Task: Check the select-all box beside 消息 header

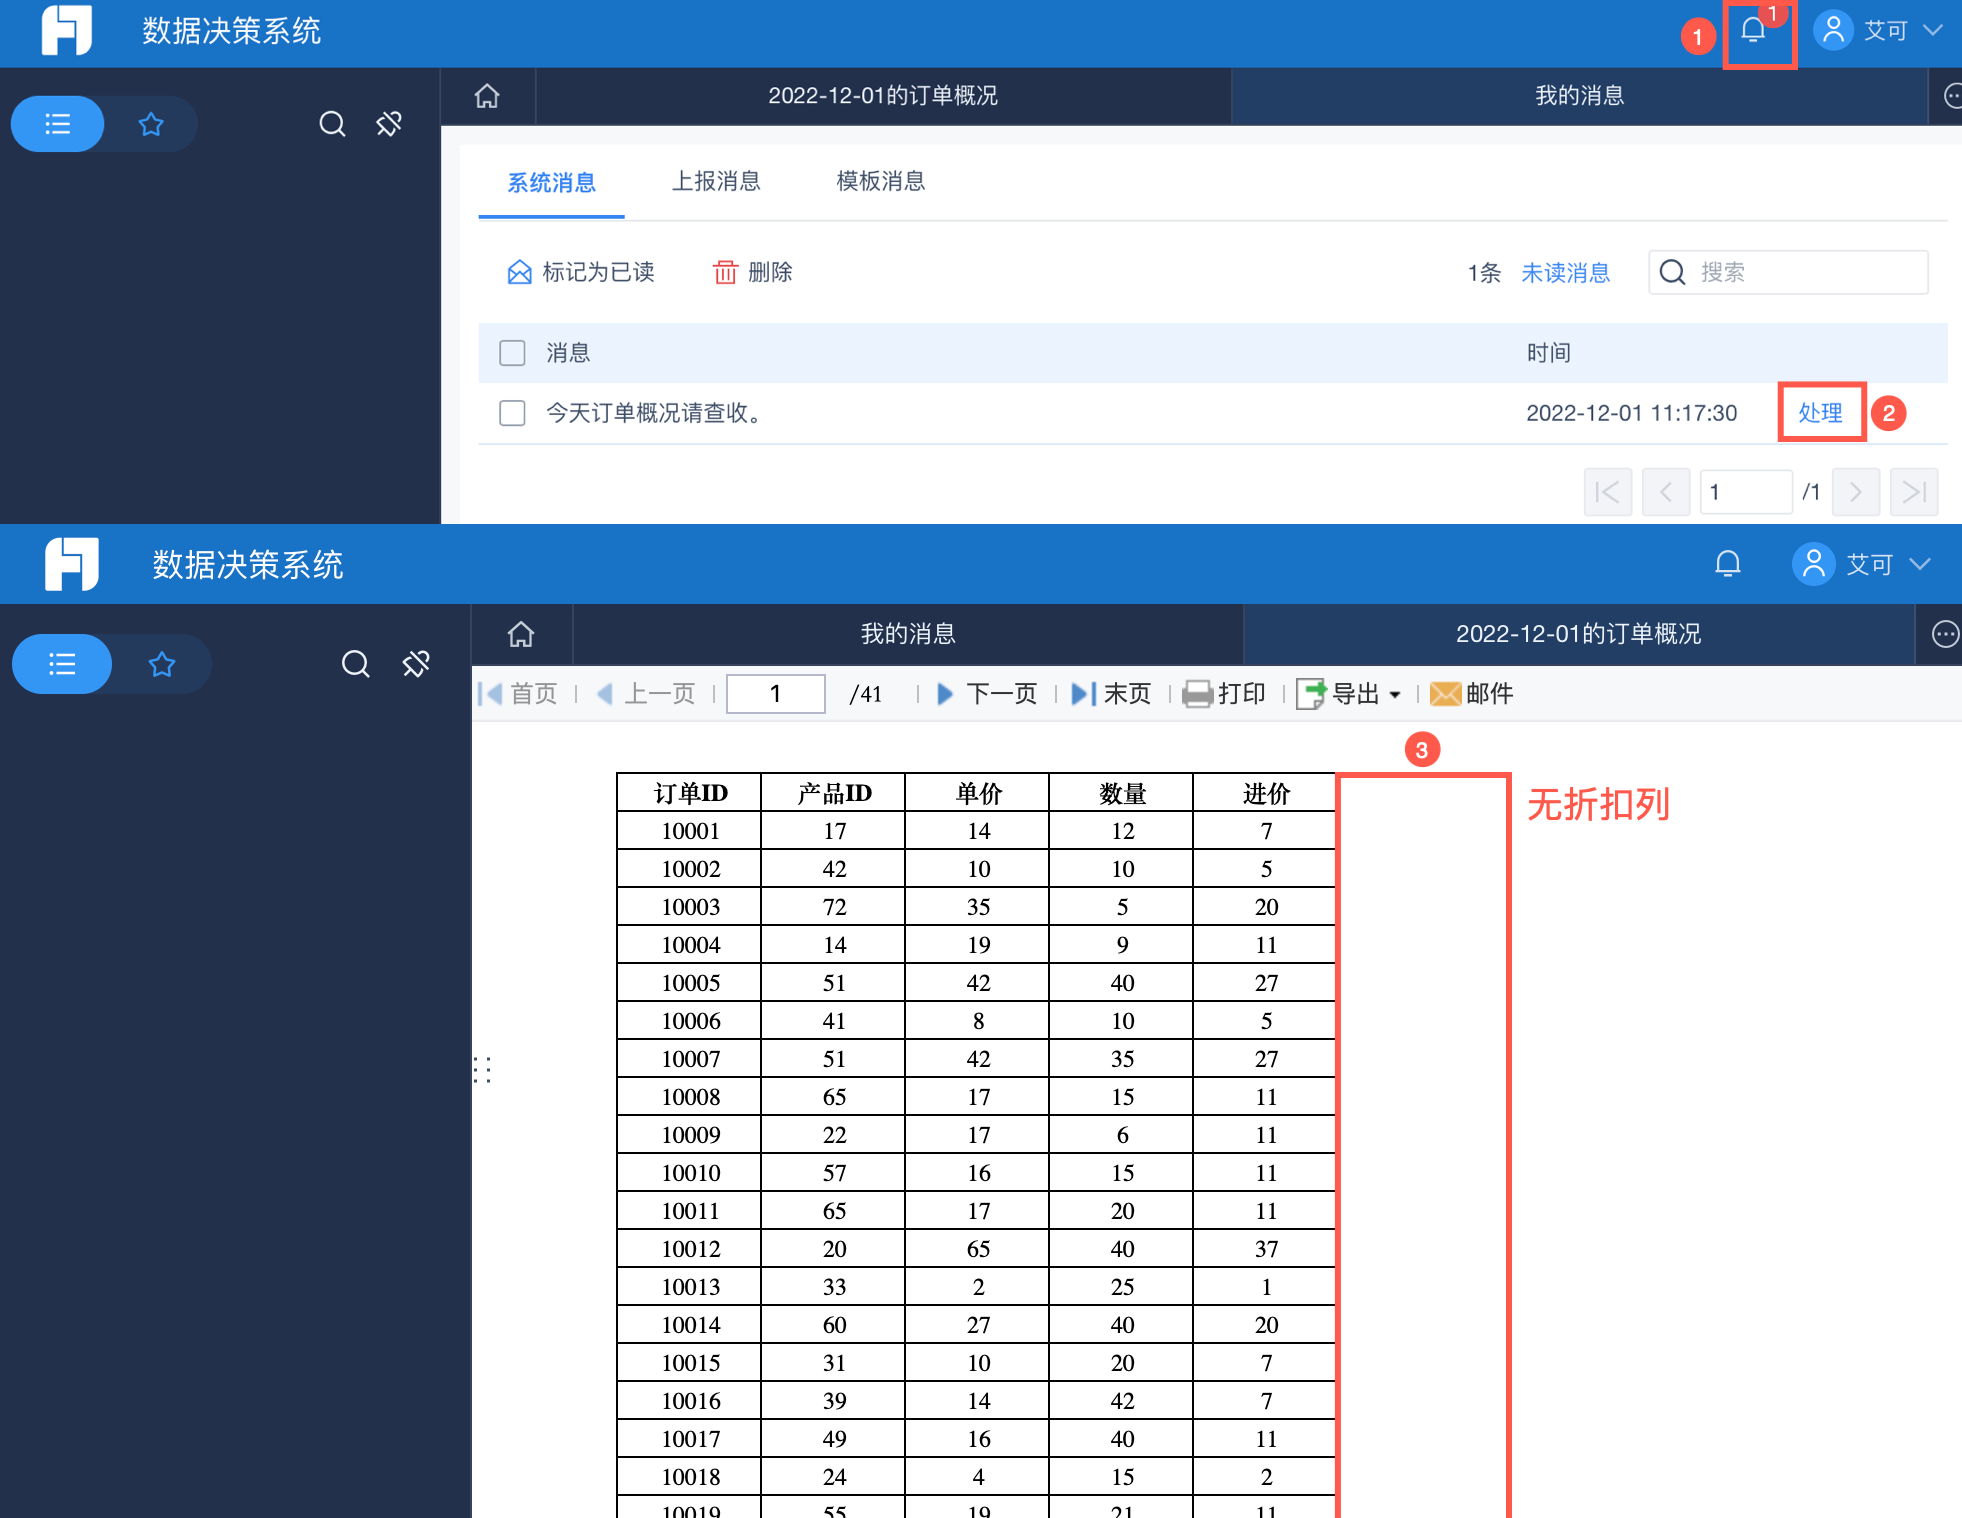Action: click(512, 353)
